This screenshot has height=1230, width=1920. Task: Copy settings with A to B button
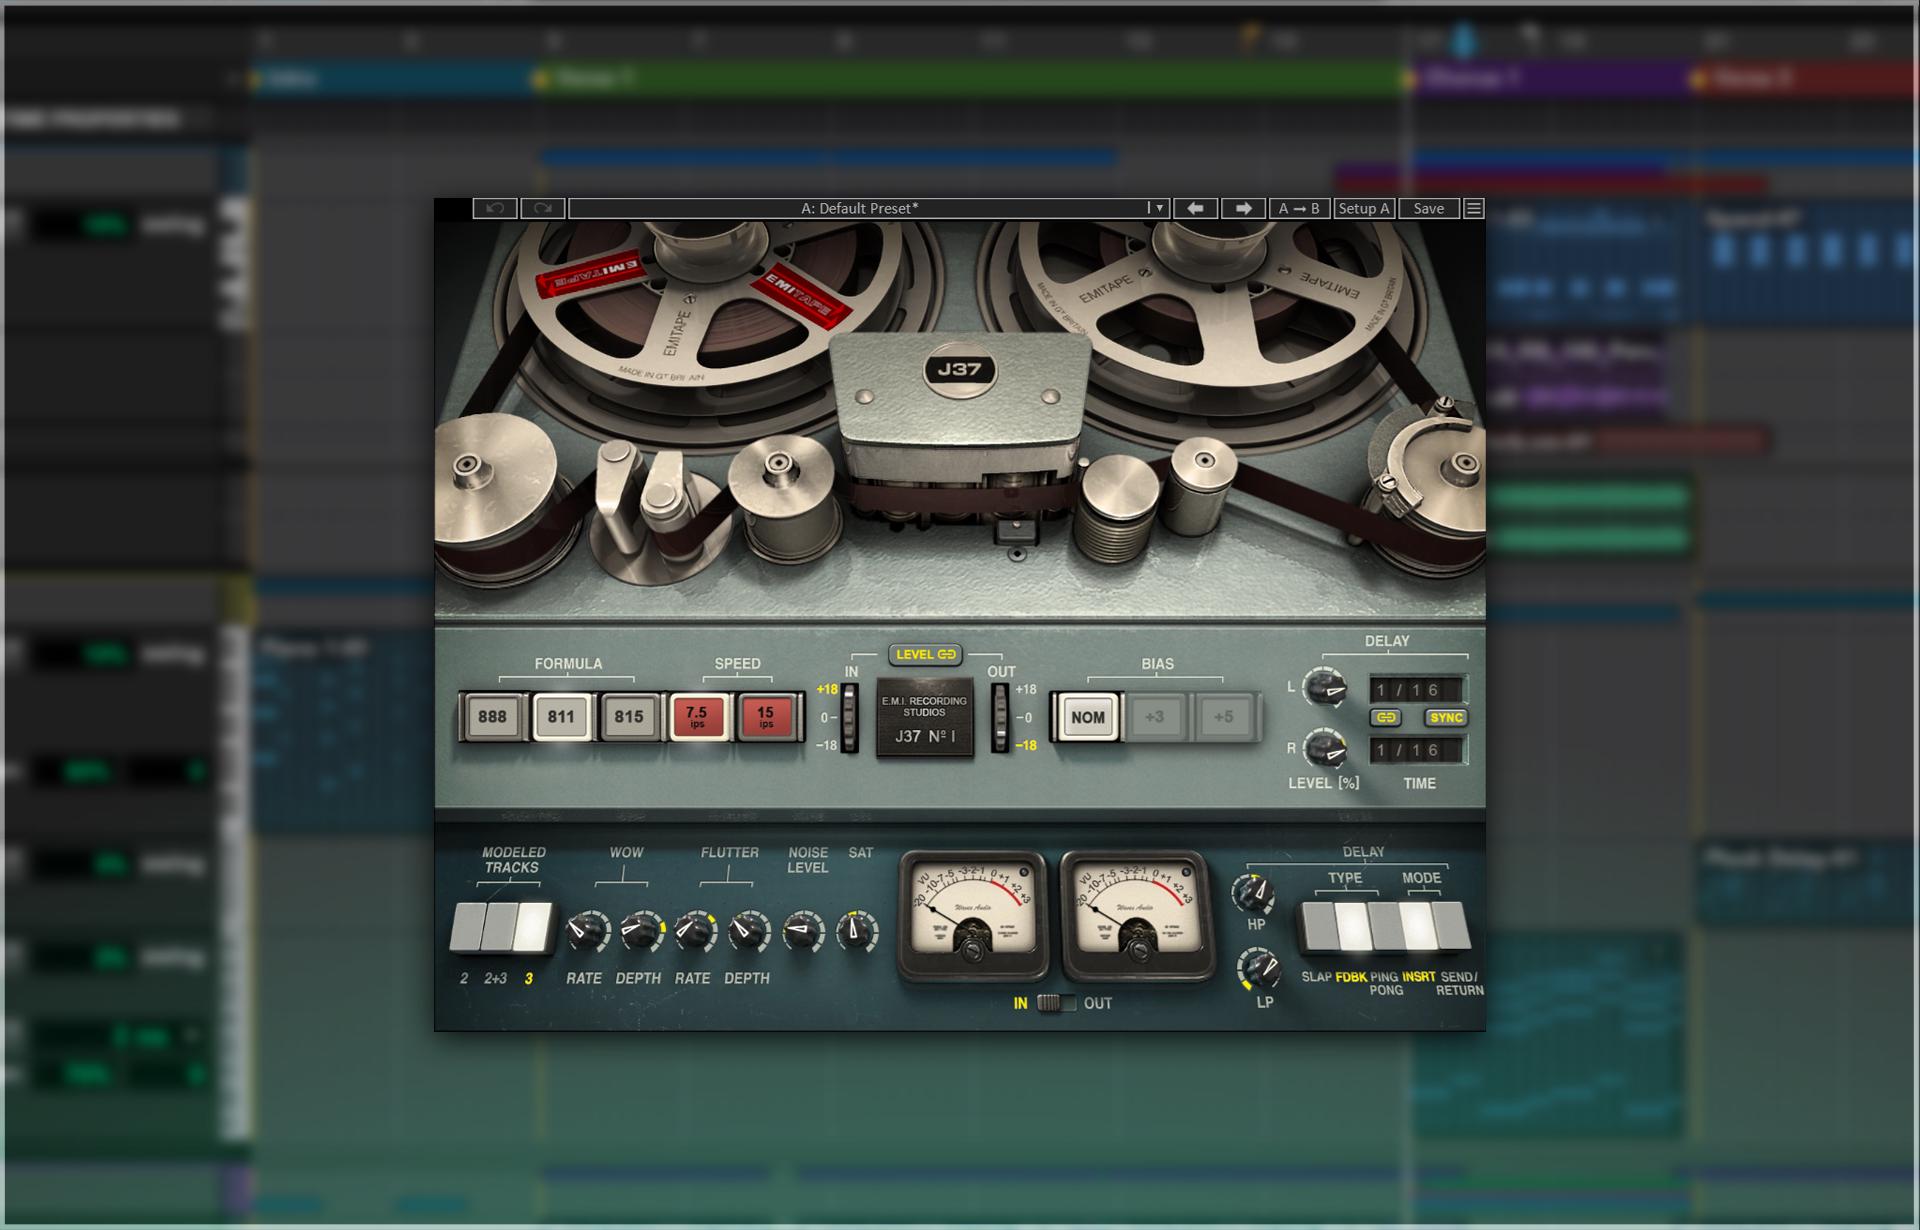[1299, 208]
